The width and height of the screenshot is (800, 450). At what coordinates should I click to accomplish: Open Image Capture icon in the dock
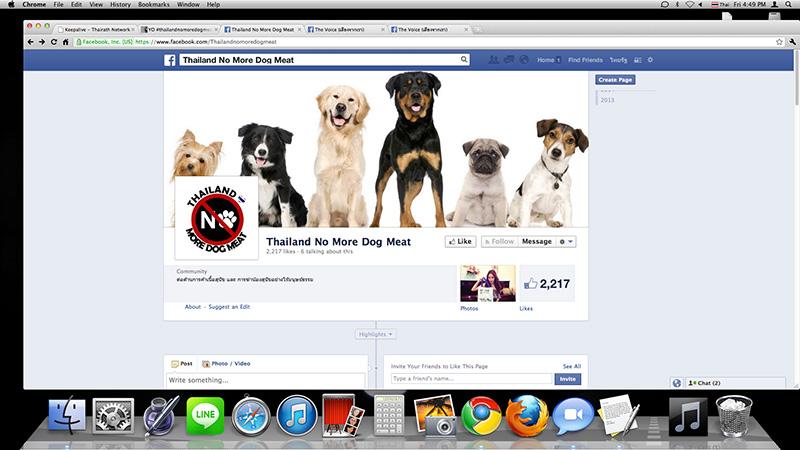coord(435,416)
